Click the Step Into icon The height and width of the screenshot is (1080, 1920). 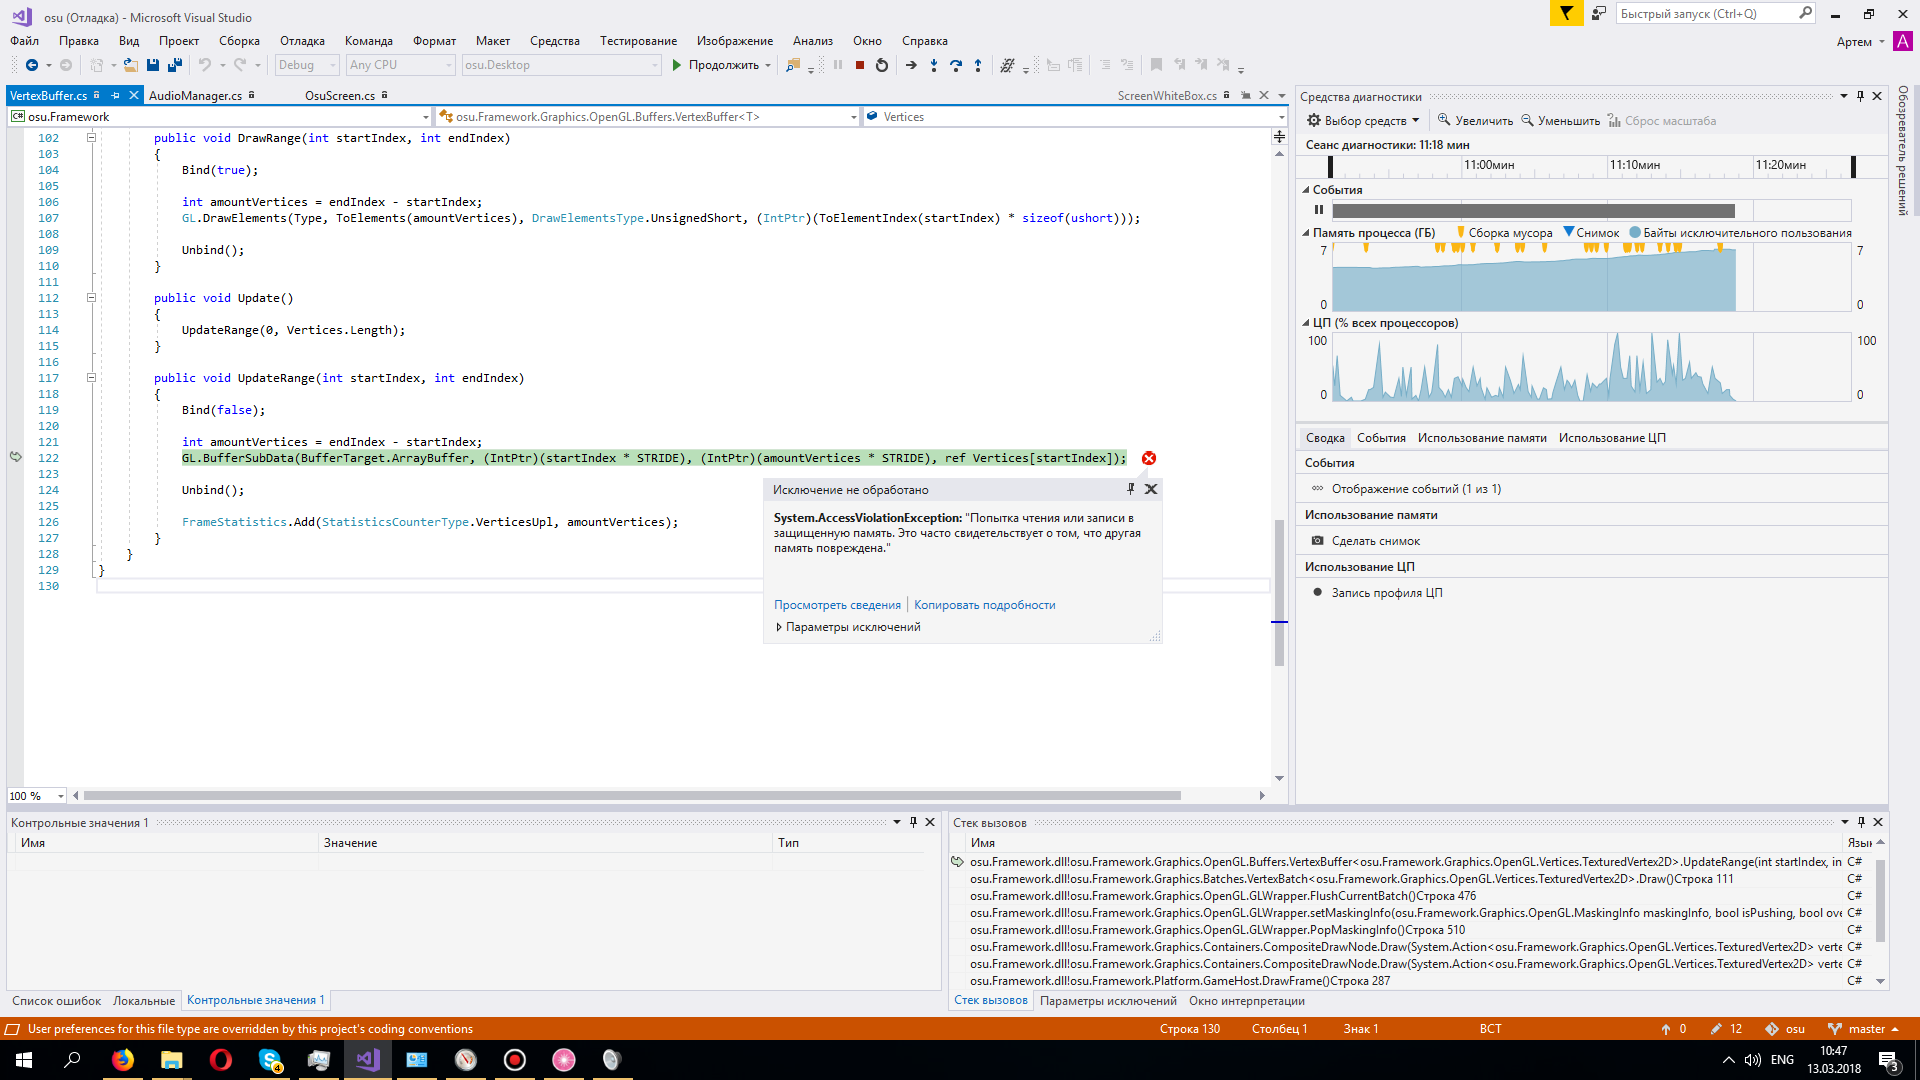[x=934, y=65]
